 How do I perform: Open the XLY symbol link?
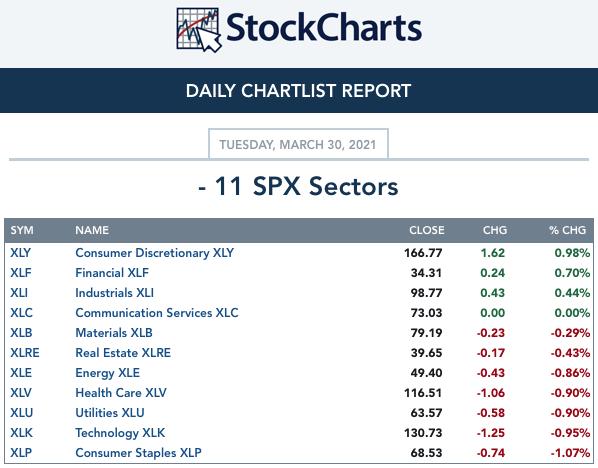[21, 253]
